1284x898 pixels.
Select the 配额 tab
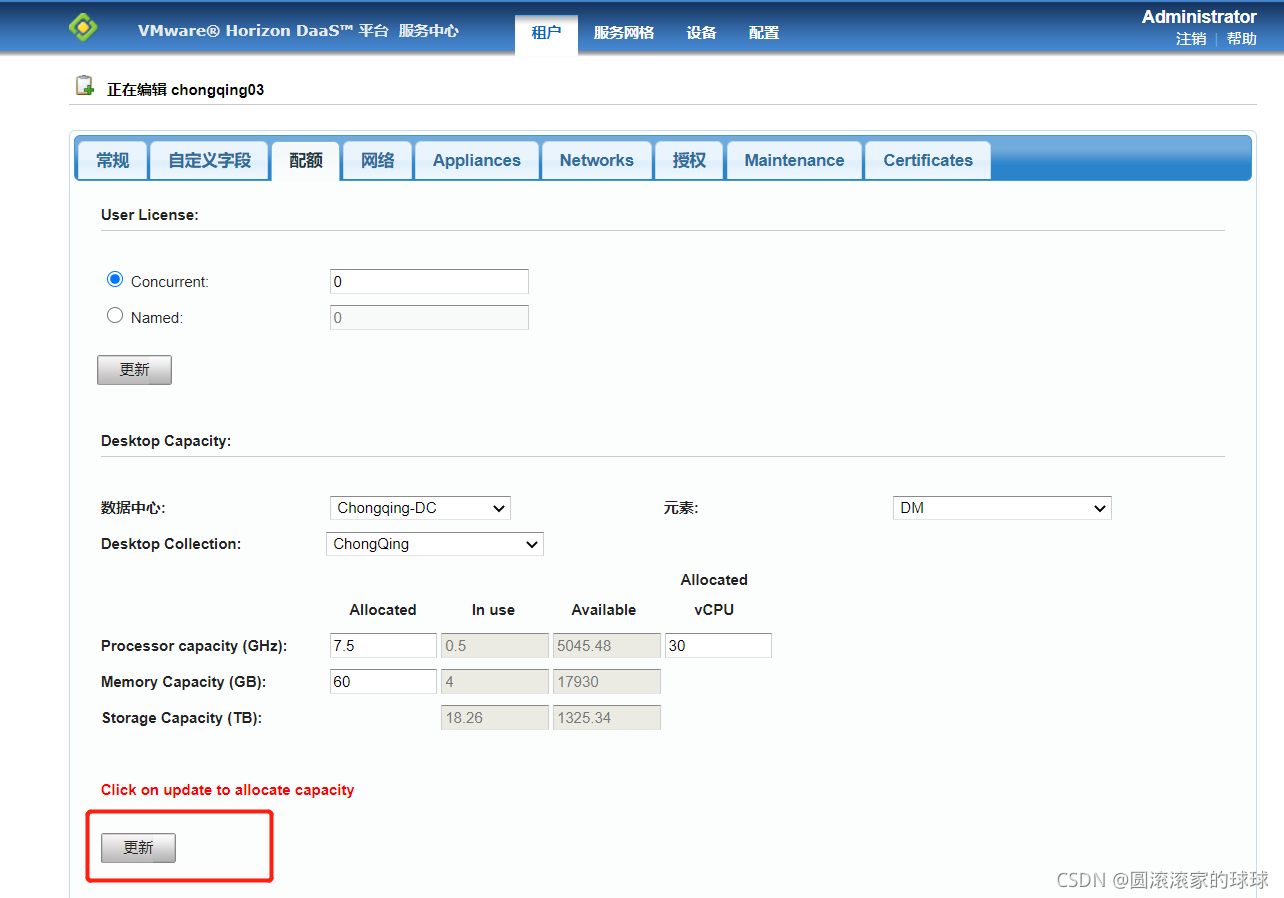click(306, 160)
